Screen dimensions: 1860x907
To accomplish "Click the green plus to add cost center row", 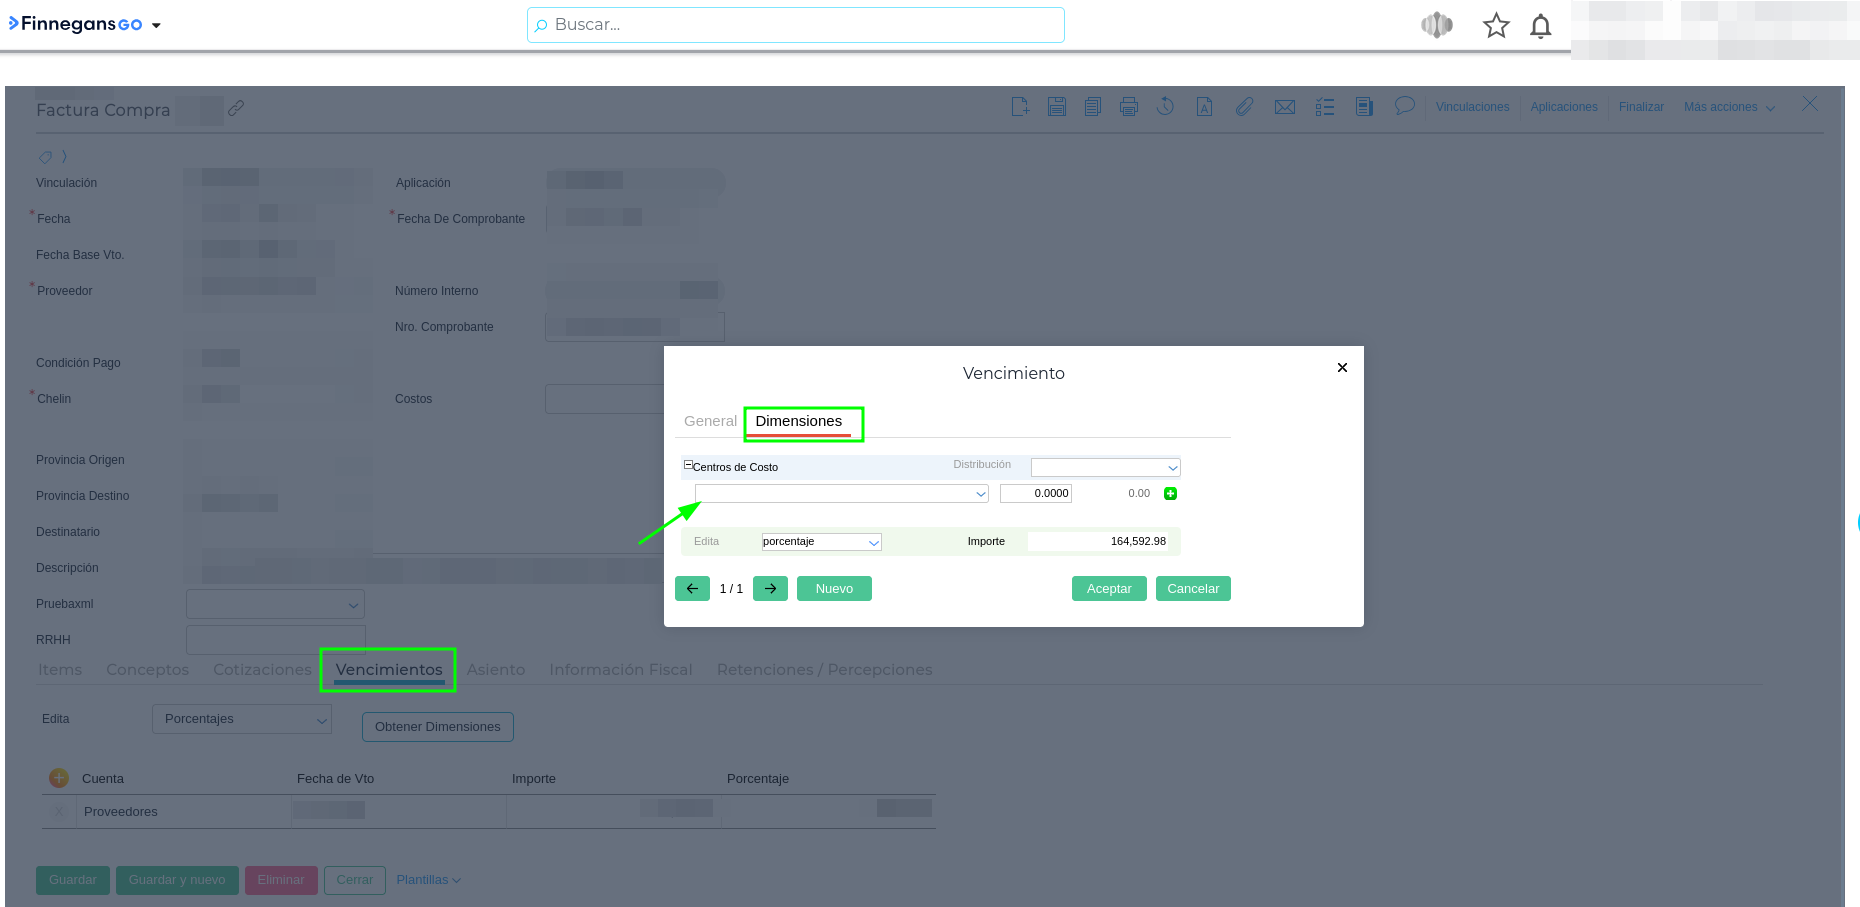I will pos(1170,494).
